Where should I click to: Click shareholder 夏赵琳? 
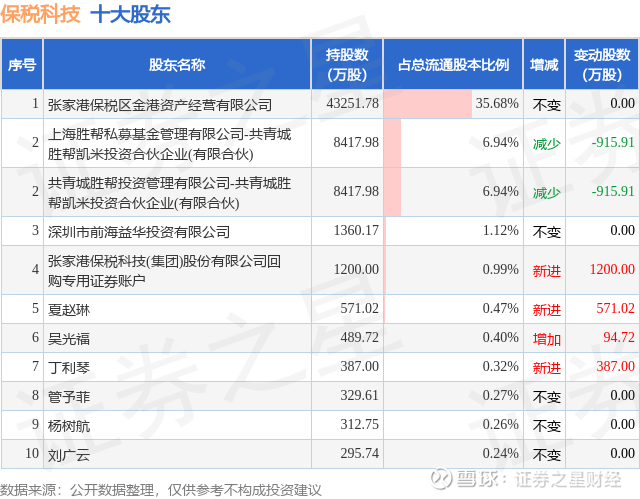(69, 310)
